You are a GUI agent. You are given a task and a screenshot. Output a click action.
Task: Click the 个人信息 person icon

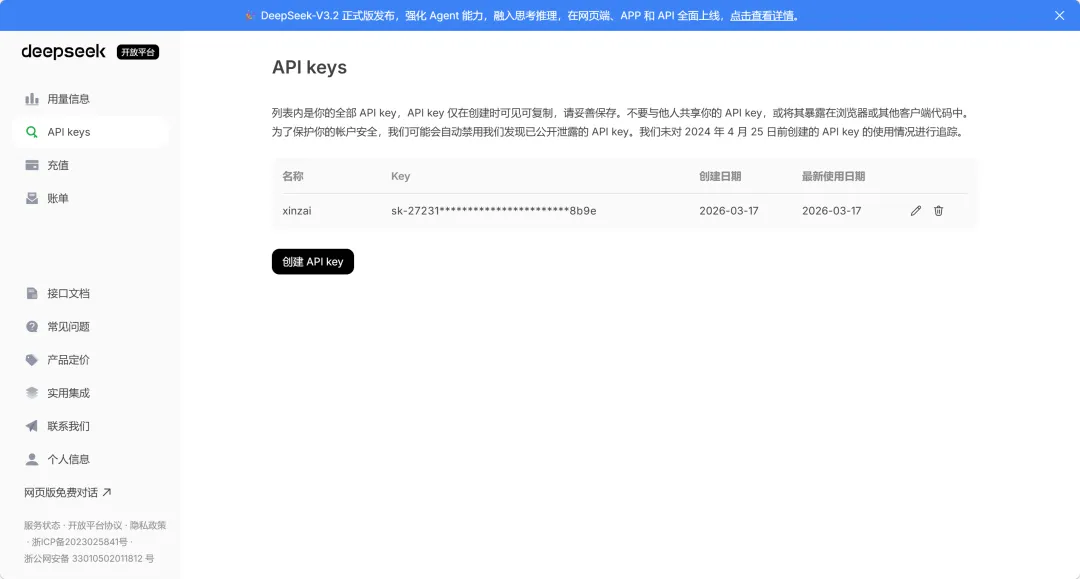pyautogui.click(x=32, y=459)
